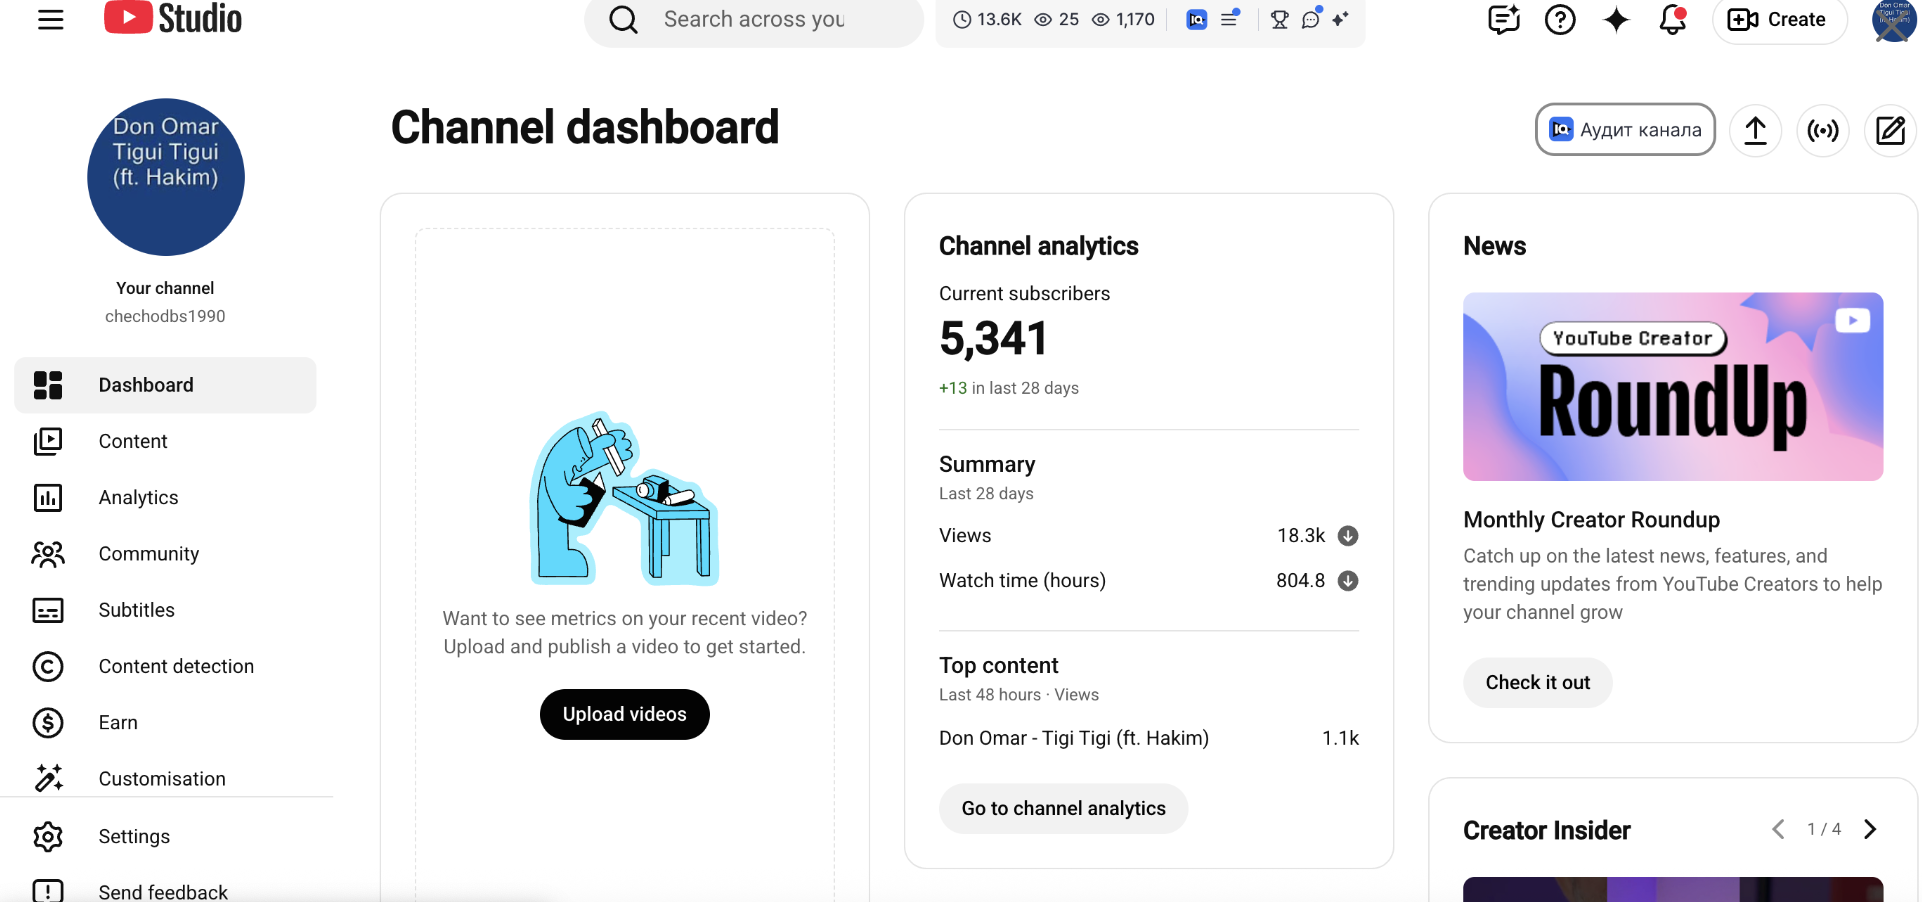Screen dimensions: 1922x902
Task: Click the large channel profile picture
Action: click(x=166, y=177)
